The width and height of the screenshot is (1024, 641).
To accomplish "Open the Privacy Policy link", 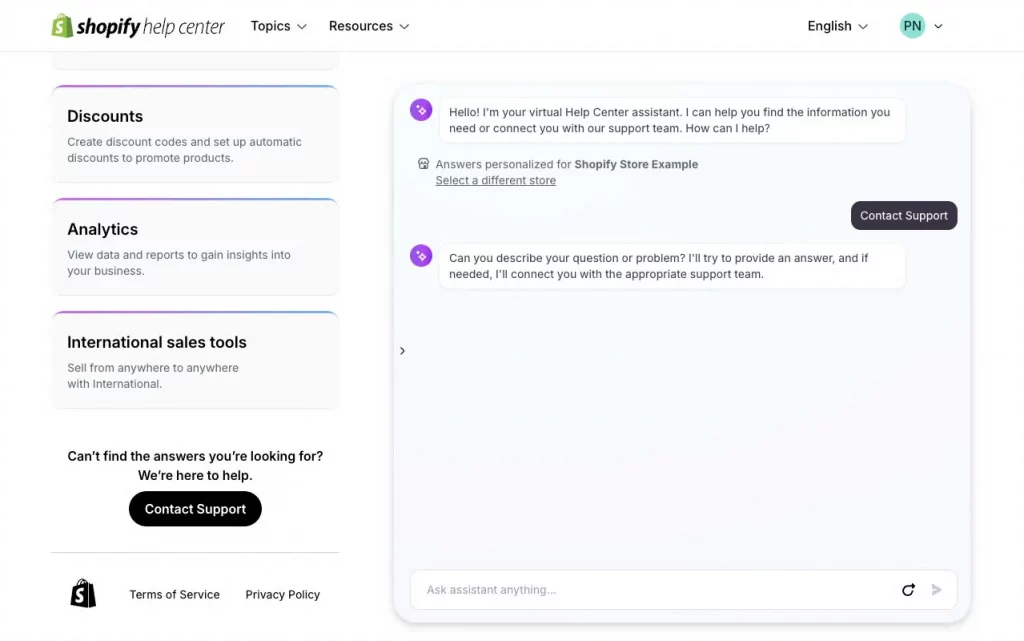I will (x=283, y=595).
